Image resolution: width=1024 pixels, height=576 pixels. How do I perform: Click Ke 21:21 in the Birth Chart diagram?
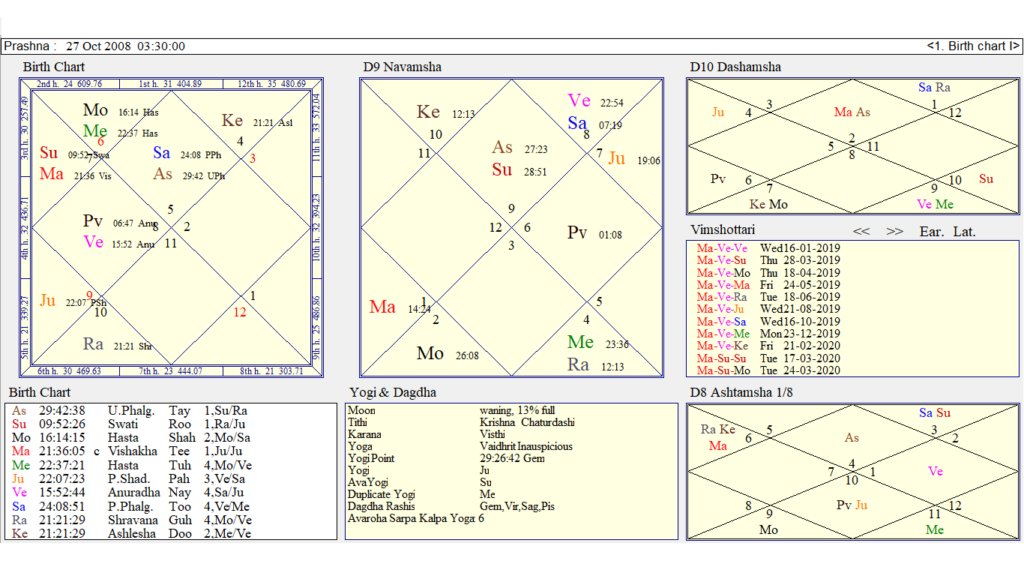point(257,121)
